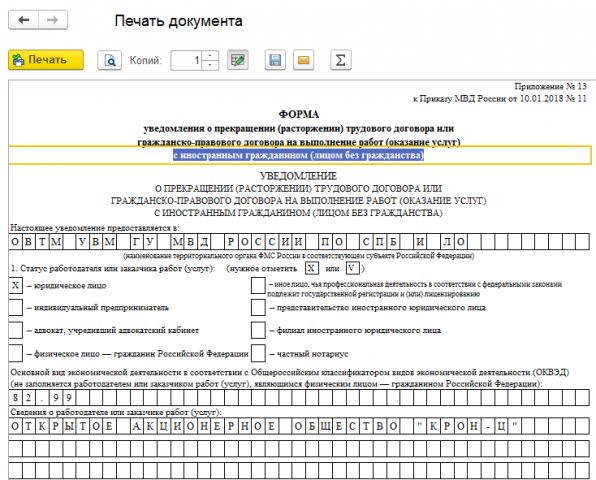Tick the юридическое лицо checkbox
Screen dimensions: 596x480
click(x=15, y=285)
